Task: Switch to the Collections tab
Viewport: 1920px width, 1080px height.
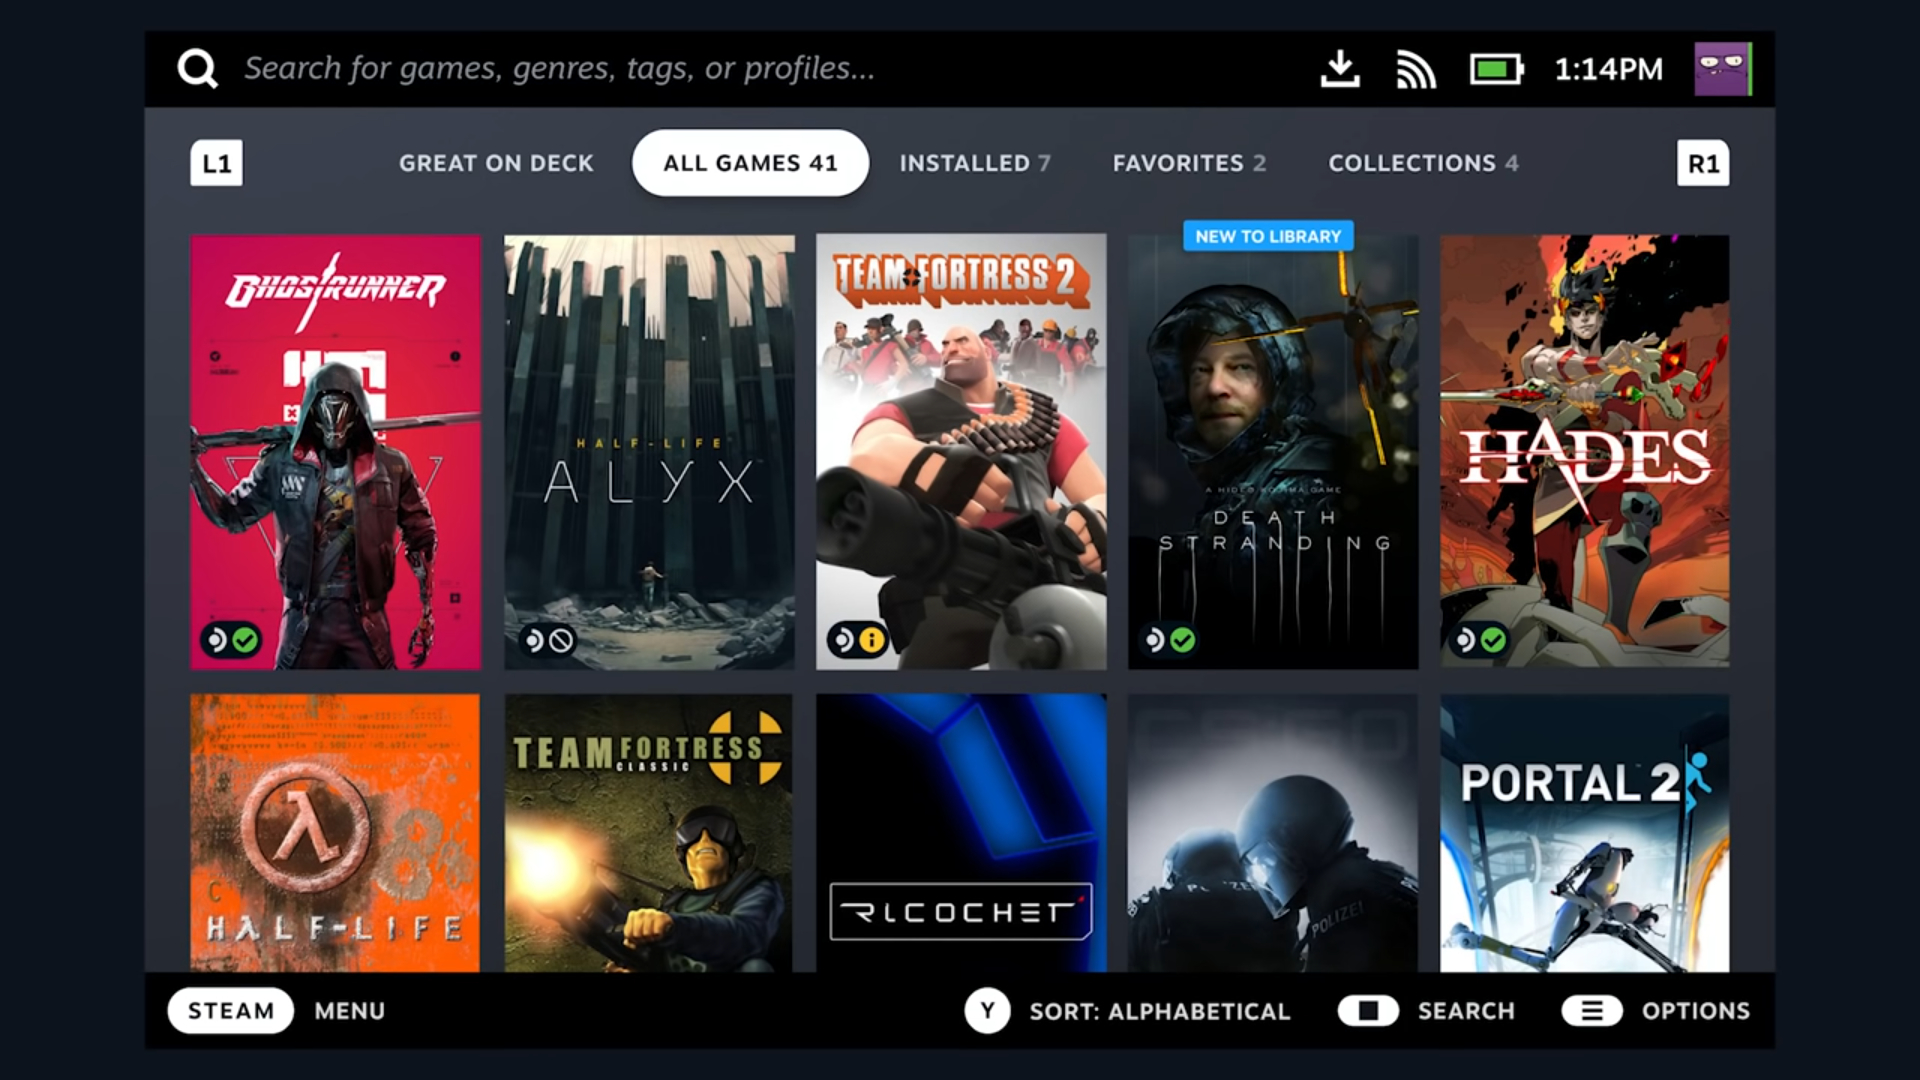Action: 1424,163
